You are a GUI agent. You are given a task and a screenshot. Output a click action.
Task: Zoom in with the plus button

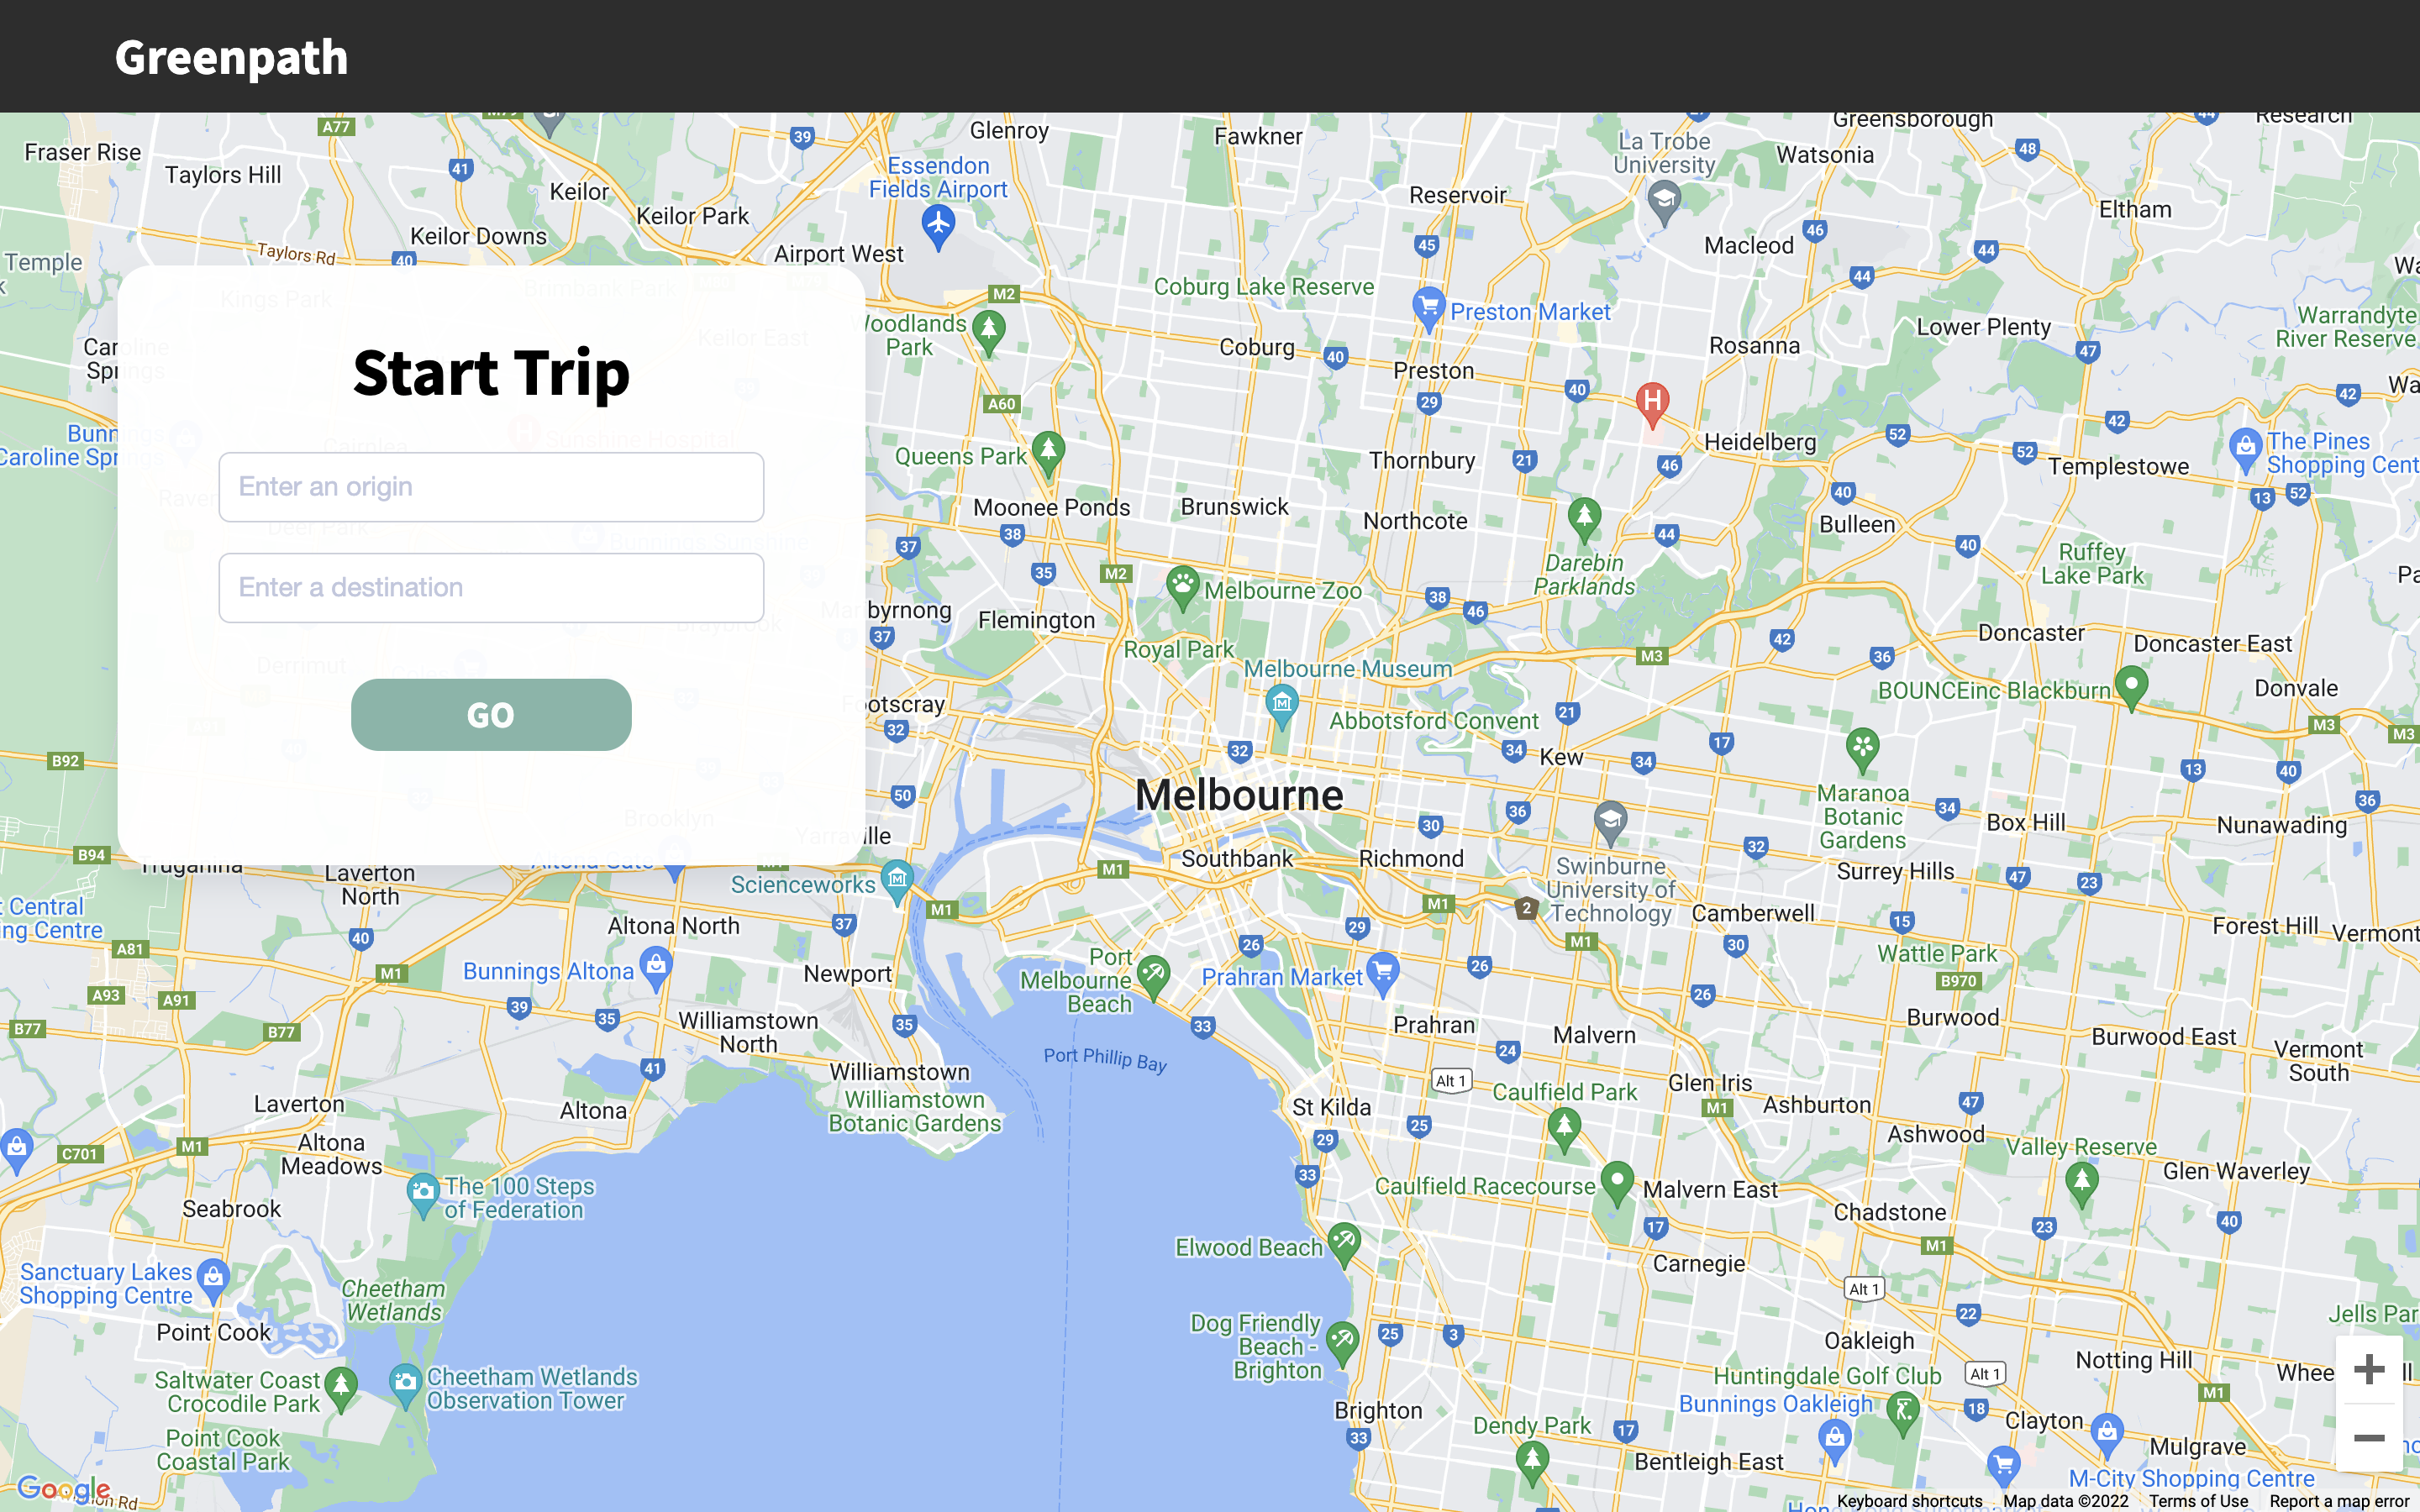point(2368,1369)
